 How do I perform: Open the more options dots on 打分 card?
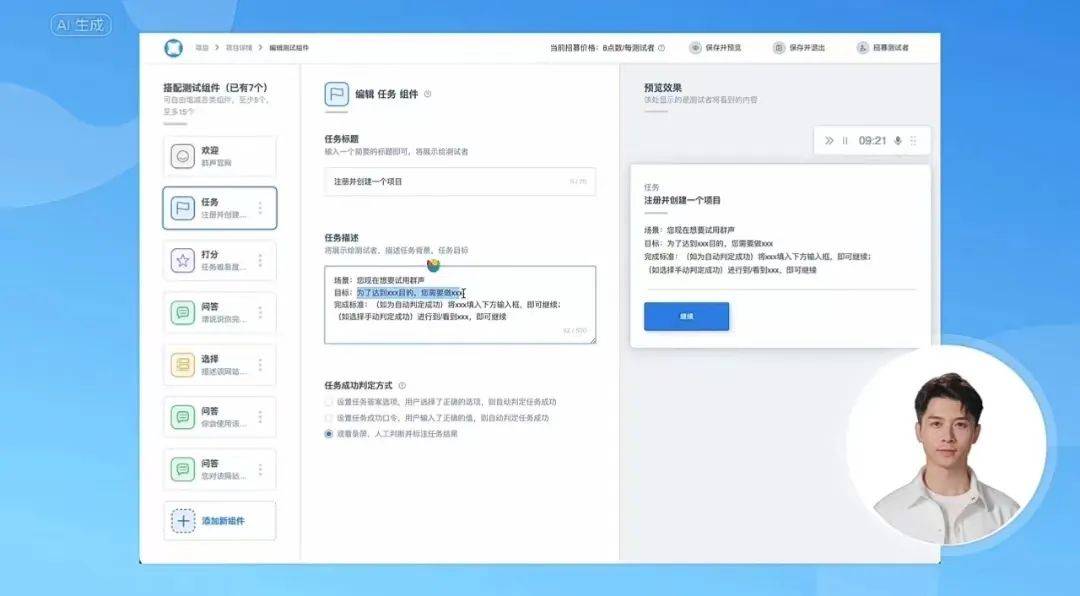(x=260, y=261)
